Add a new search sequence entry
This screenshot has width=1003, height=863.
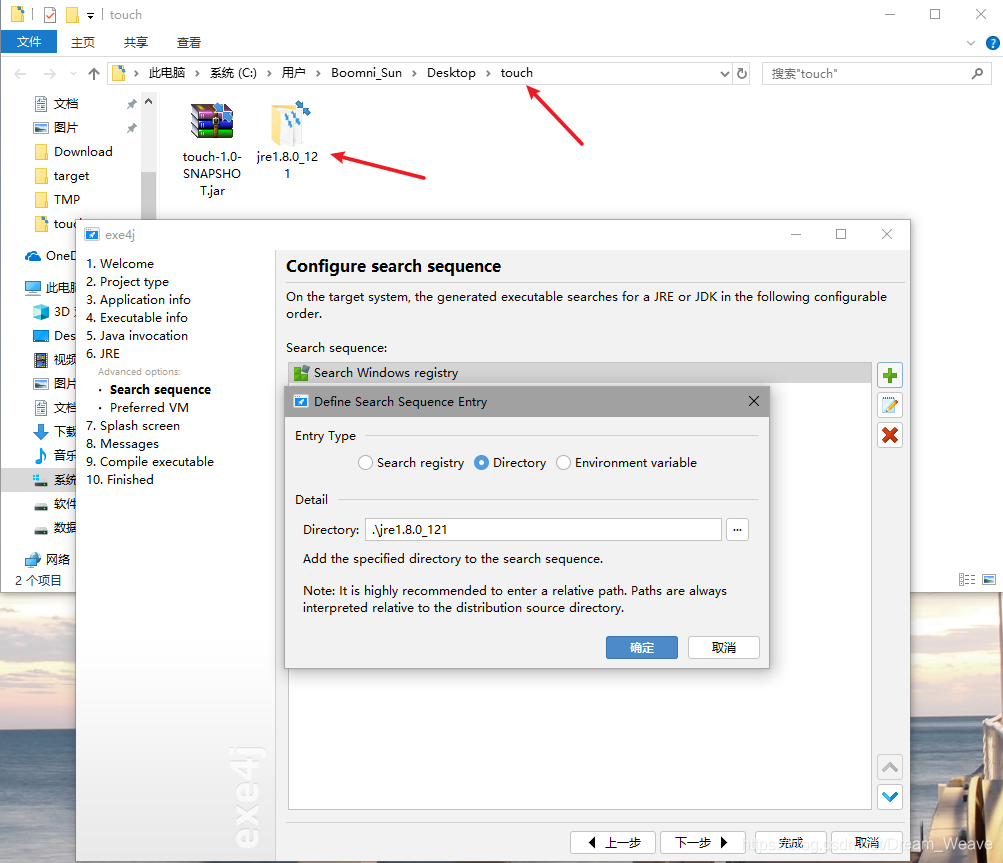pyautogui.click(x=889, y=376)
